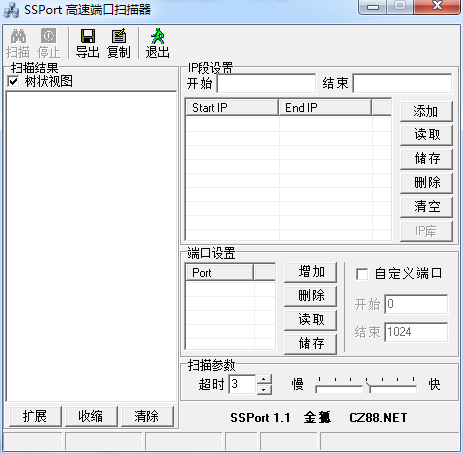The height and width of the screenshot is (454, 463).
Task: Click the scan speed slider thumb
Action: click(x=367, y=387)
